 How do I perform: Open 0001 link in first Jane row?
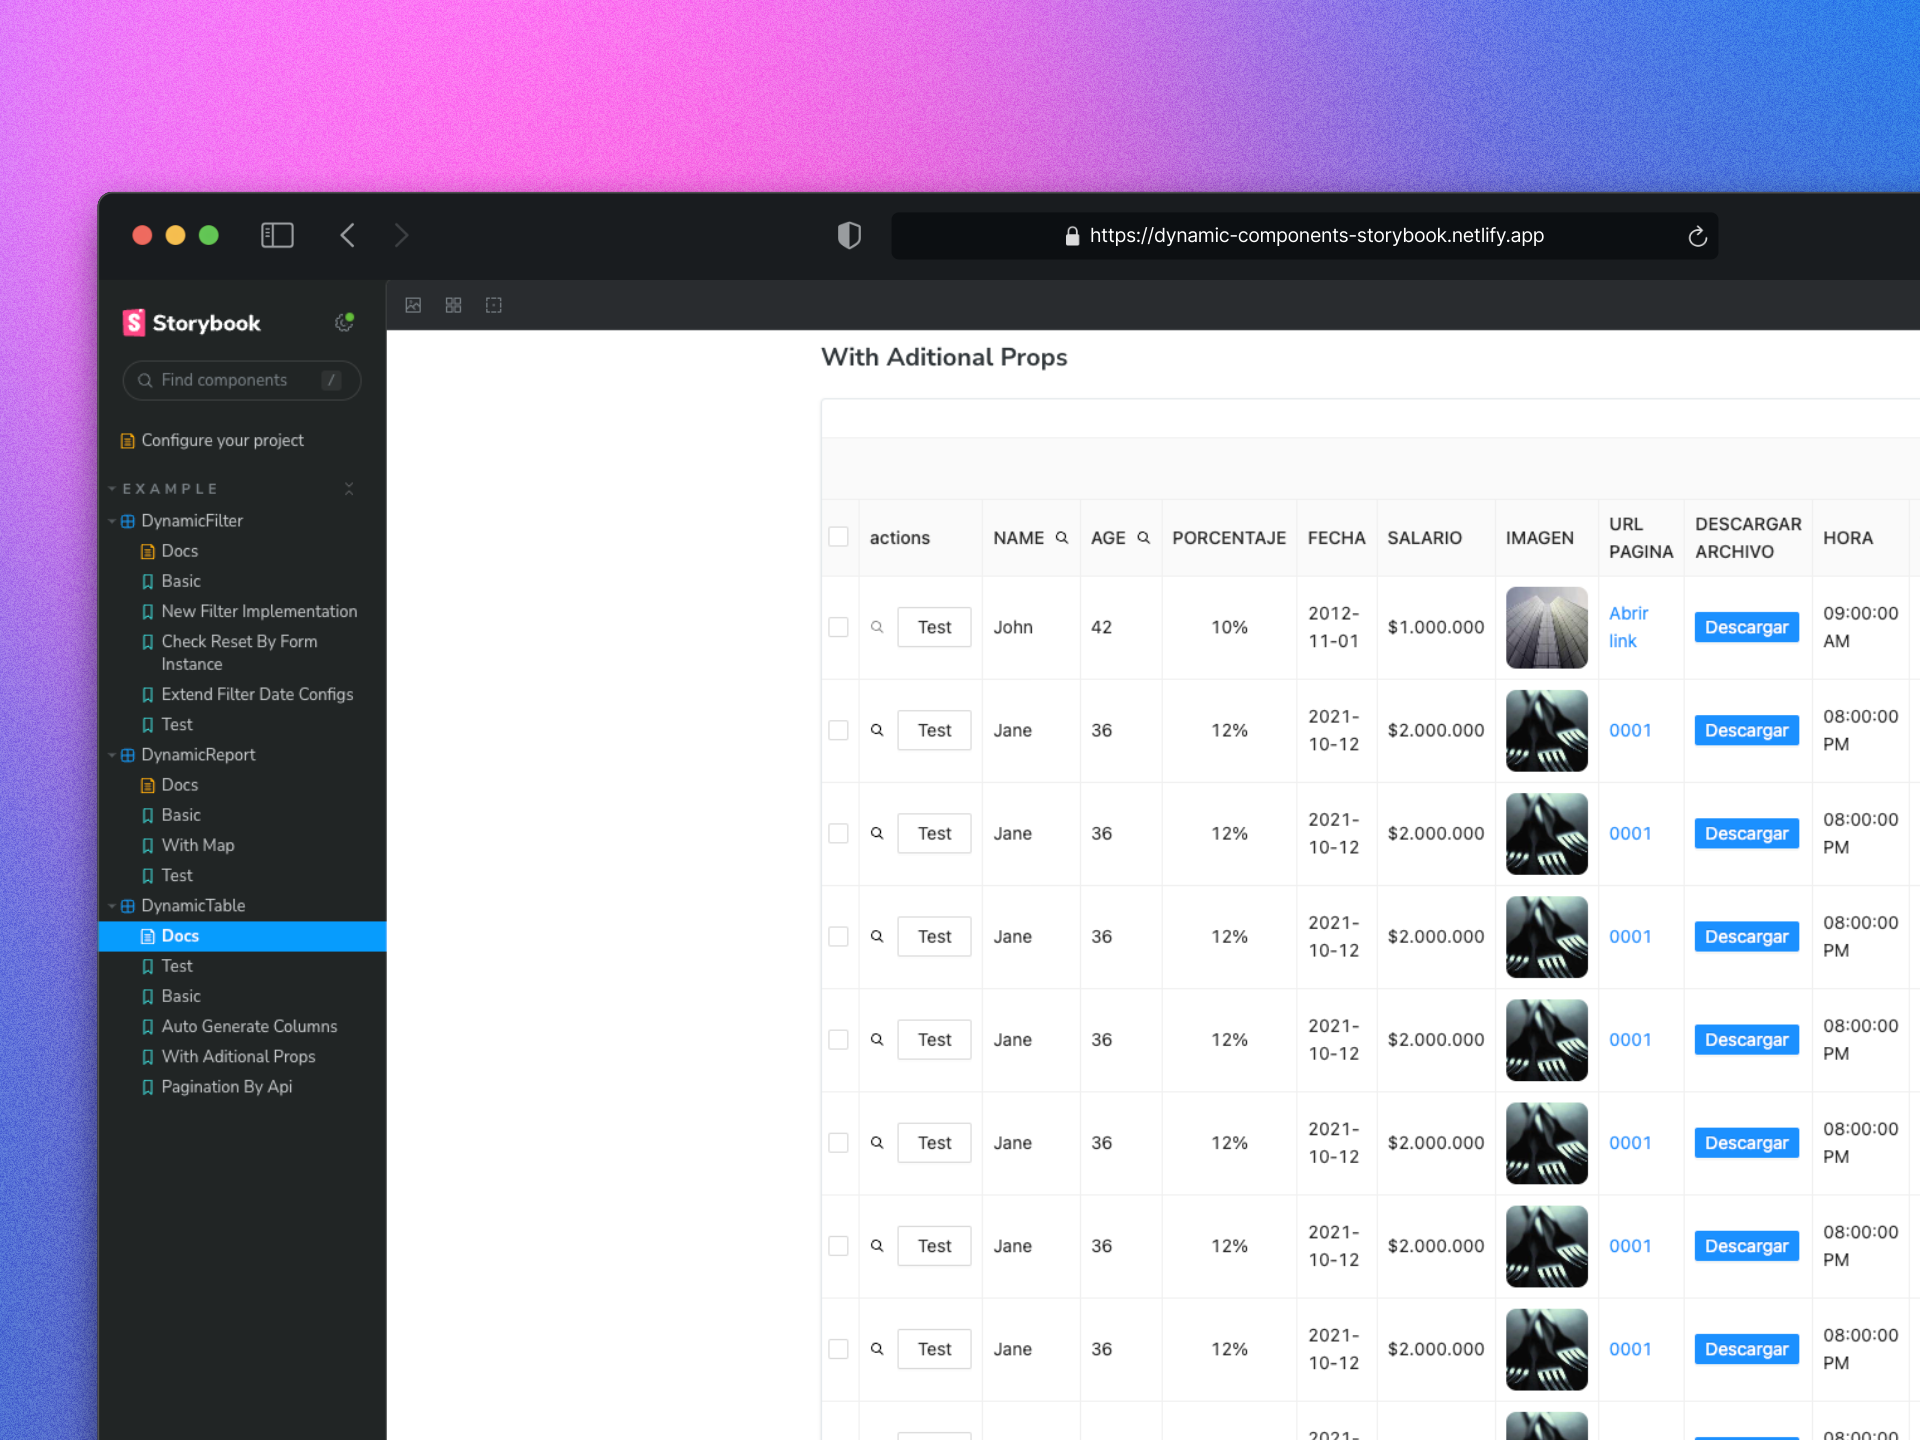[1630, 730]
